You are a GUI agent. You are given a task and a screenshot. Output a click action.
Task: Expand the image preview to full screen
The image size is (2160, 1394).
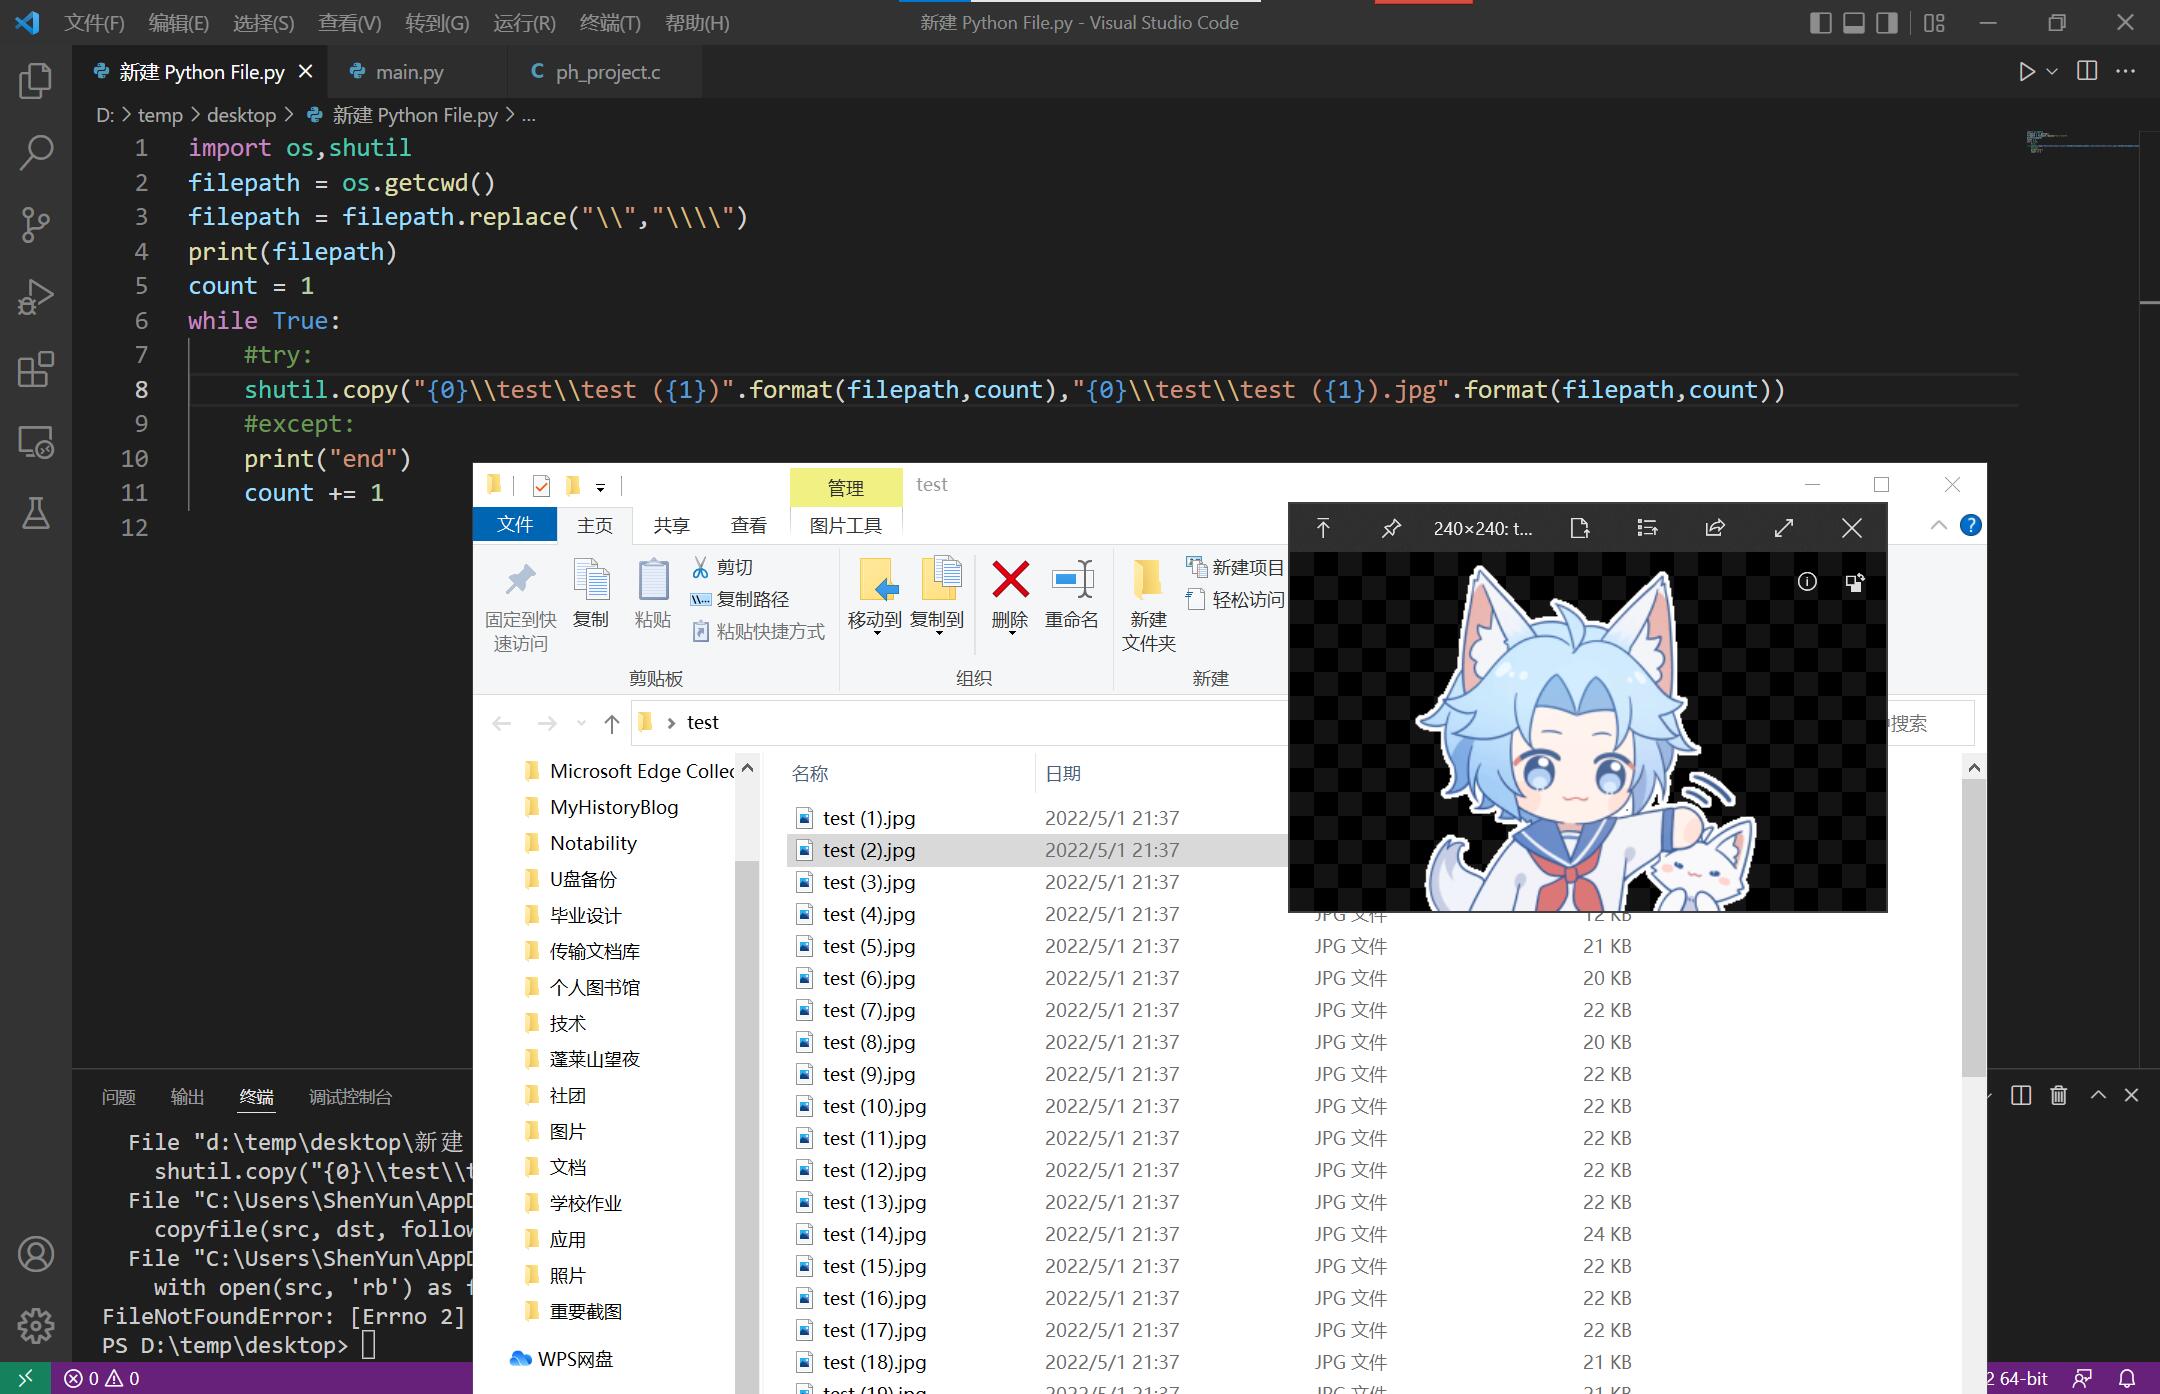pyautogui.click(x=1783, y=528)
